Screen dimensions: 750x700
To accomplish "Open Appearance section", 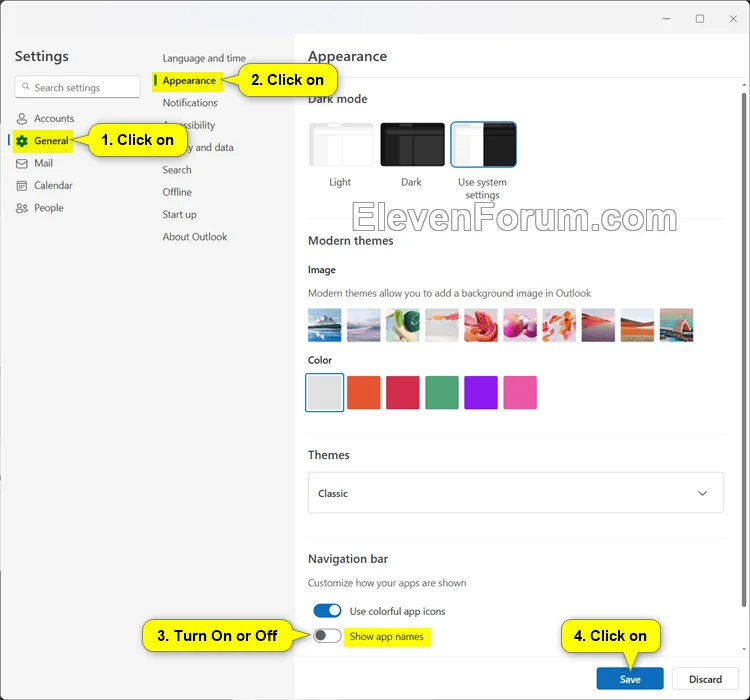I will [x=189, y=81].
